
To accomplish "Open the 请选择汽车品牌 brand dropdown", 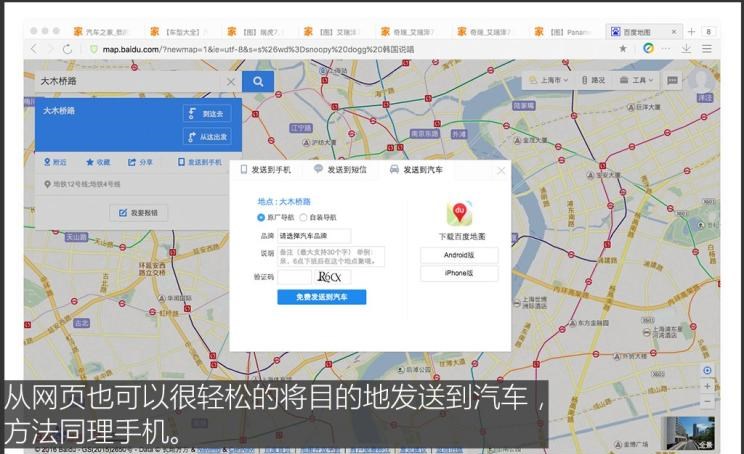I will click(314, 236).
